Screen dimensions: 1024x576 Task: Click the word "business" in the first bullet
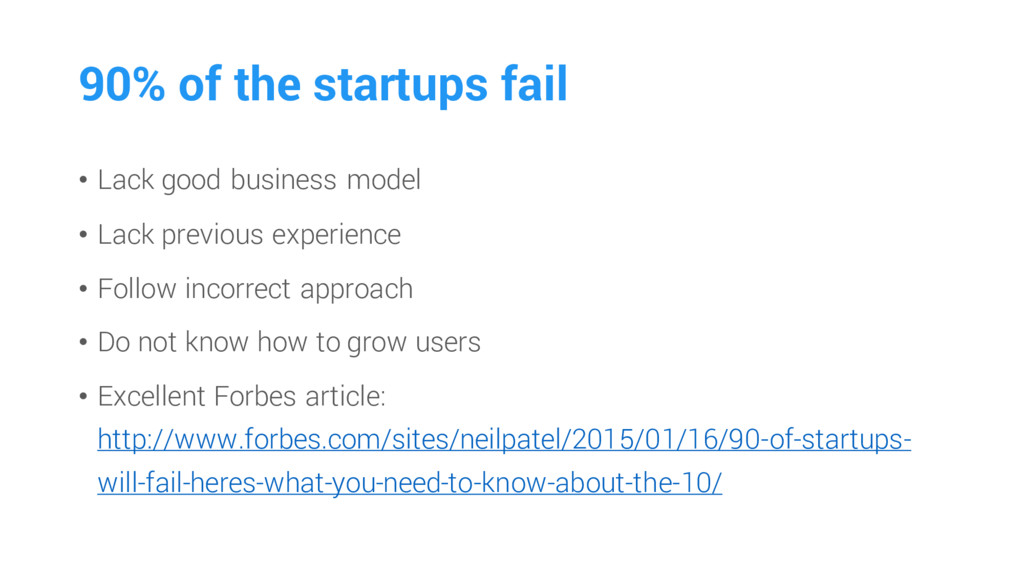tap(283, 181)
